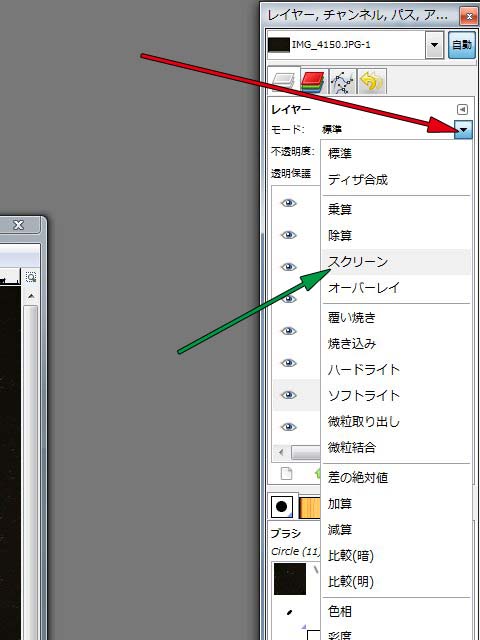Viewport: 480px width, 640px height.
Task: Toggle the eye icon of the topmost layer
Action: tap(289, 203)
